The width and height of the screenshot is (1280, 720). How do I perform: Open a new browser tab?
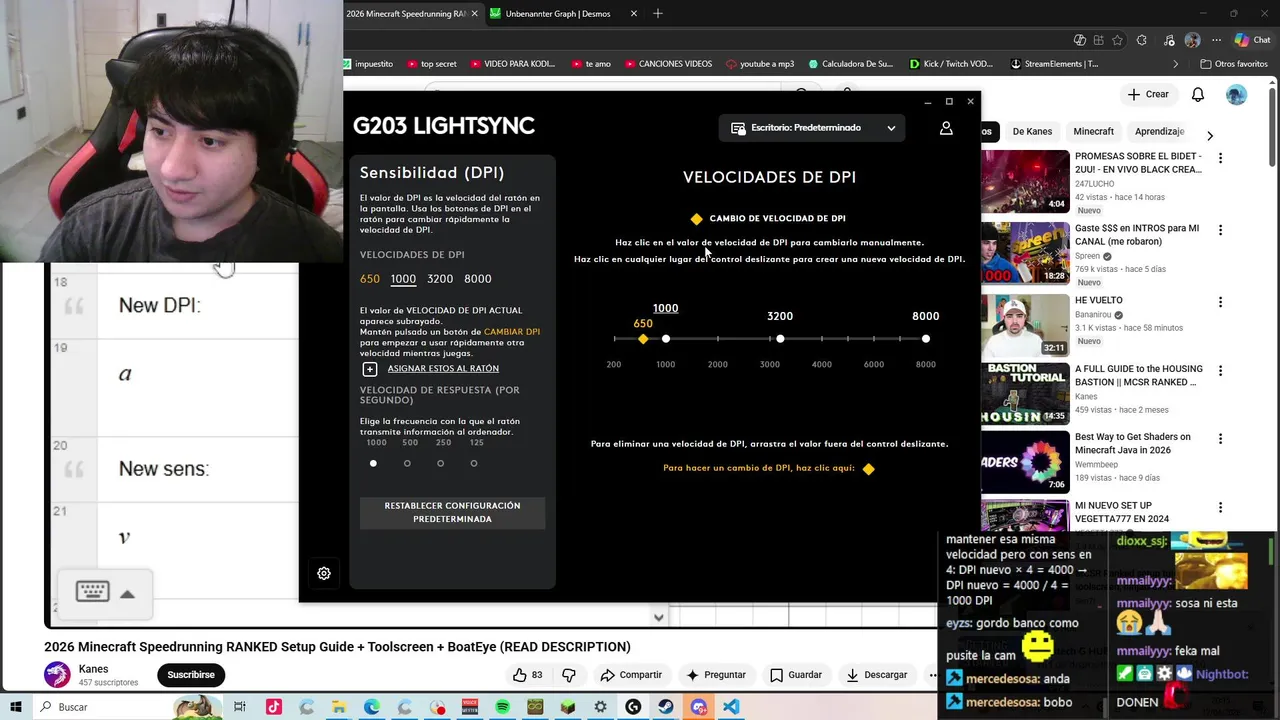click(658, 13)
